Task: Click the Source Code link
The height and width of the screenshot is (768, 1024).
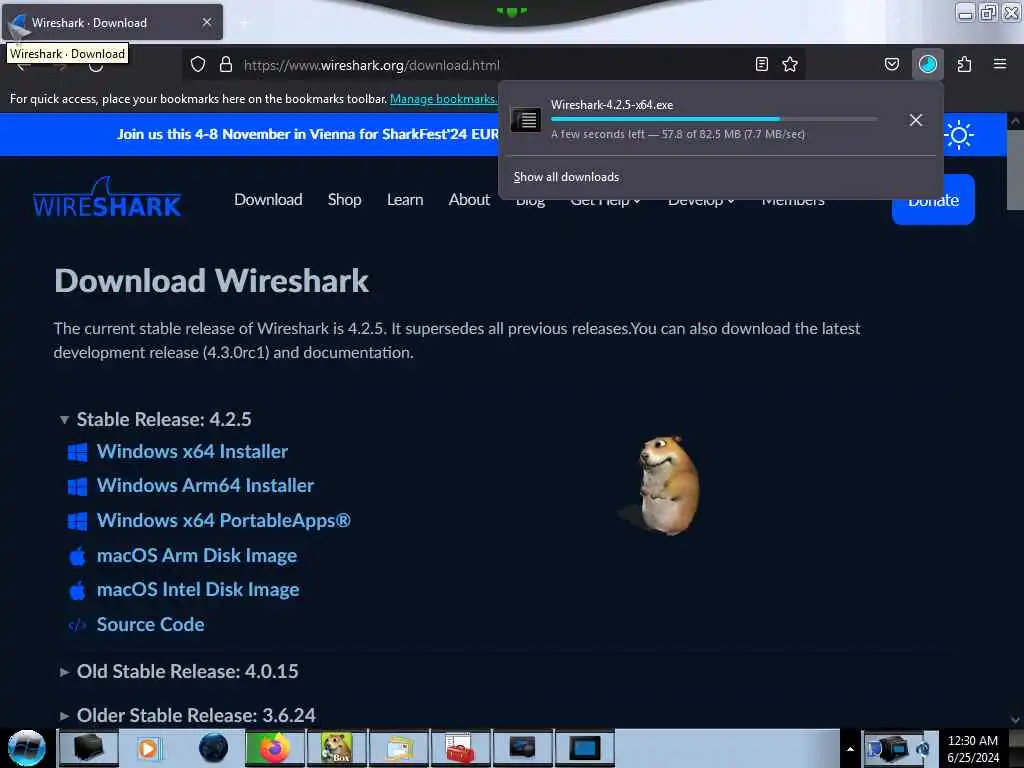Action: point(150,624)
